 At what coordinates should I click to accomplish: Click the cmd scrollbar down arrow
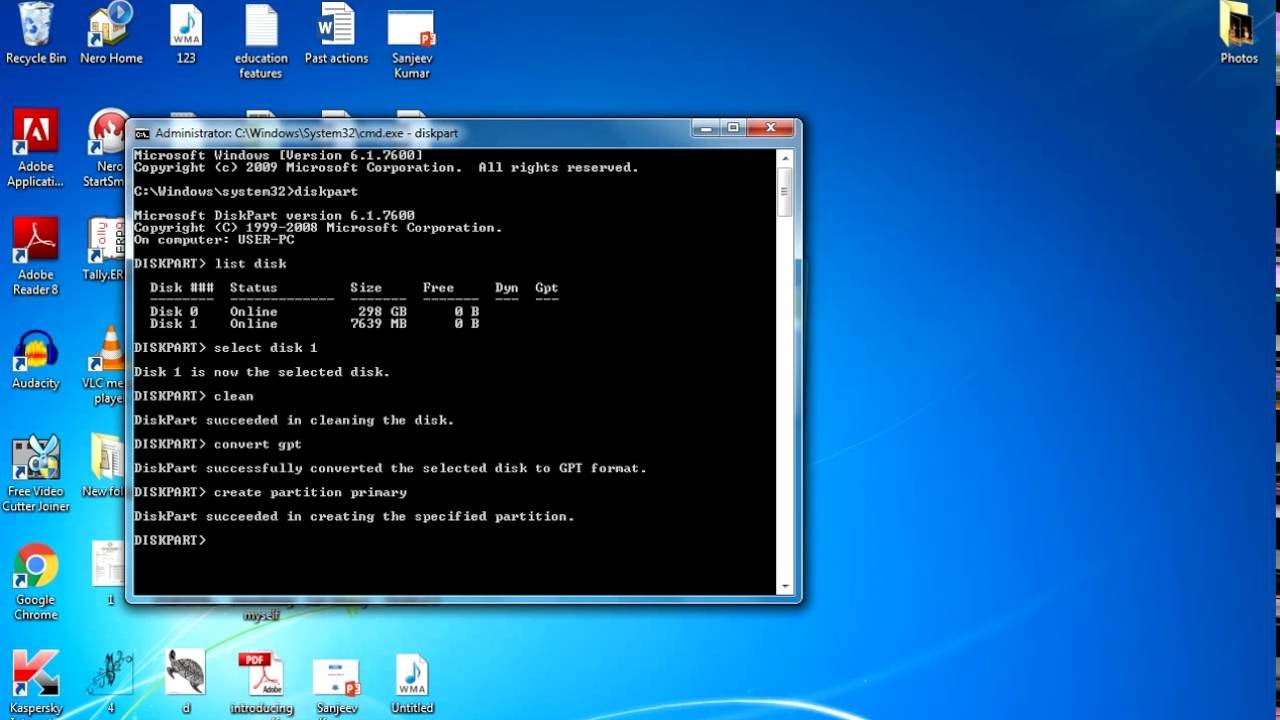pyautogui.click(x=785, y=587)
